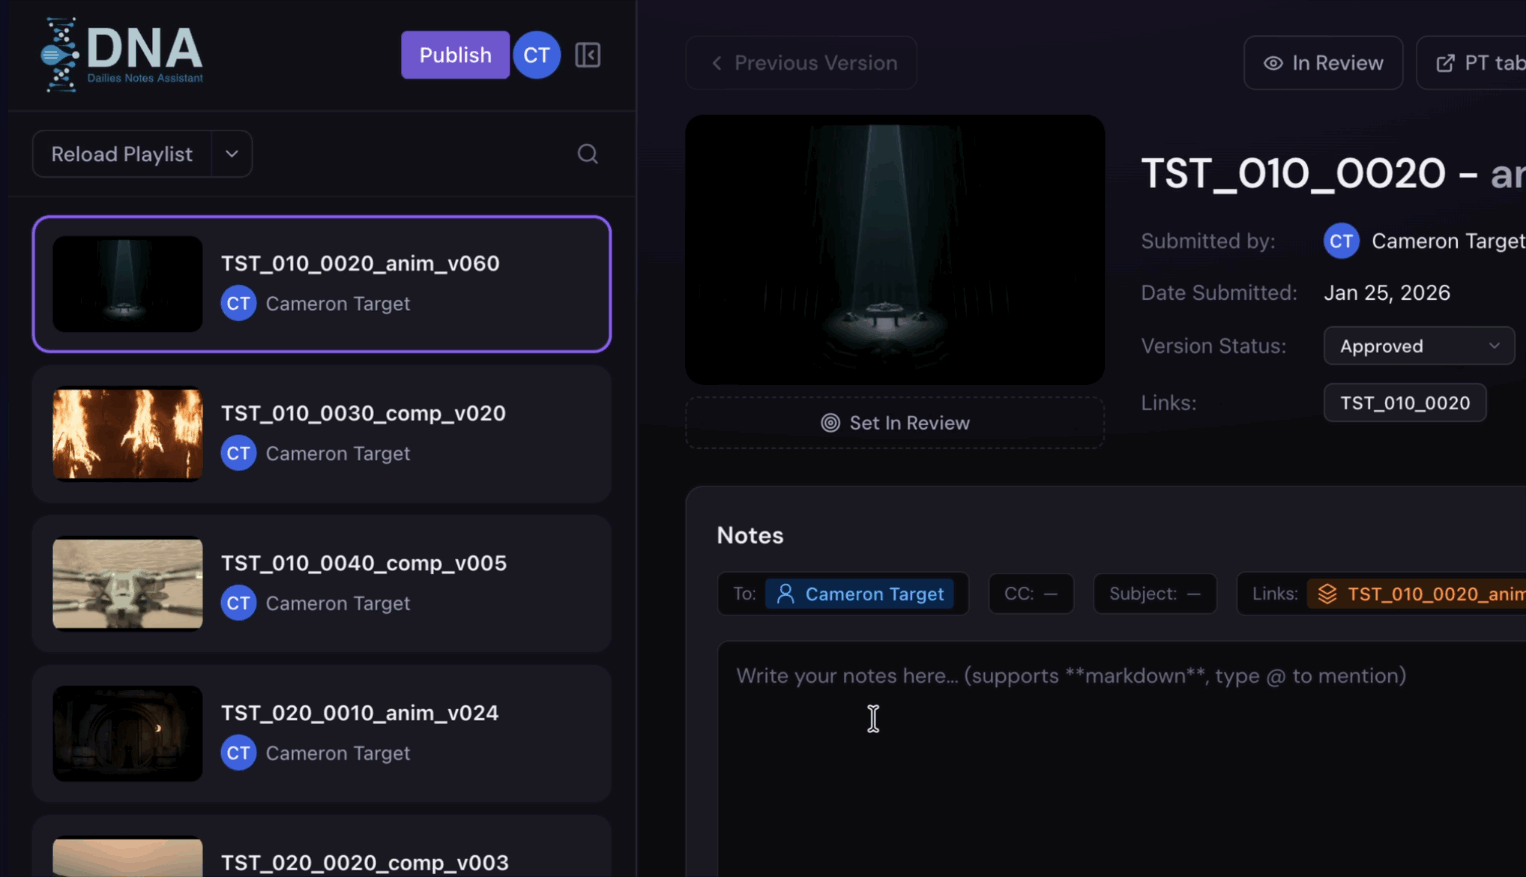This screenshot has height=877, width=1526.
Task: Click the notes text area to write
Action: 1122,760
